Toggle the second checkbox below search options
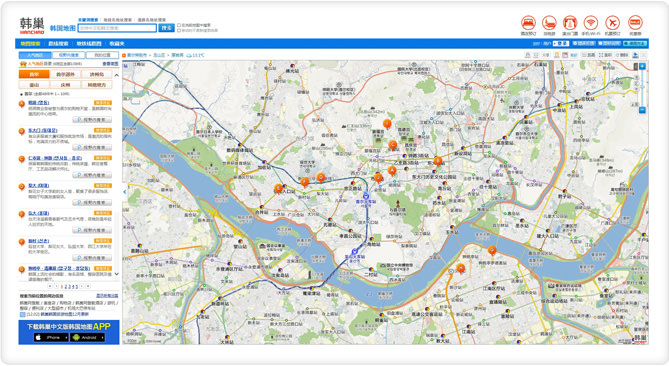 pyautogui.click(x=179, y=30)
